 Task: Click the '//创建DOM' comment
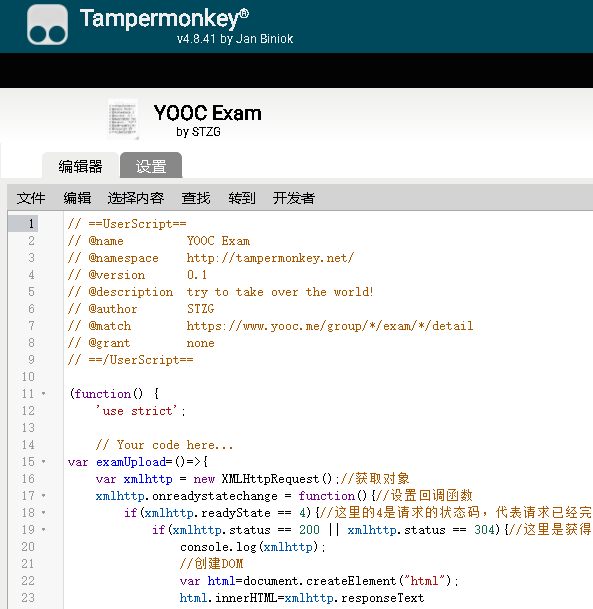click(212, 564)
